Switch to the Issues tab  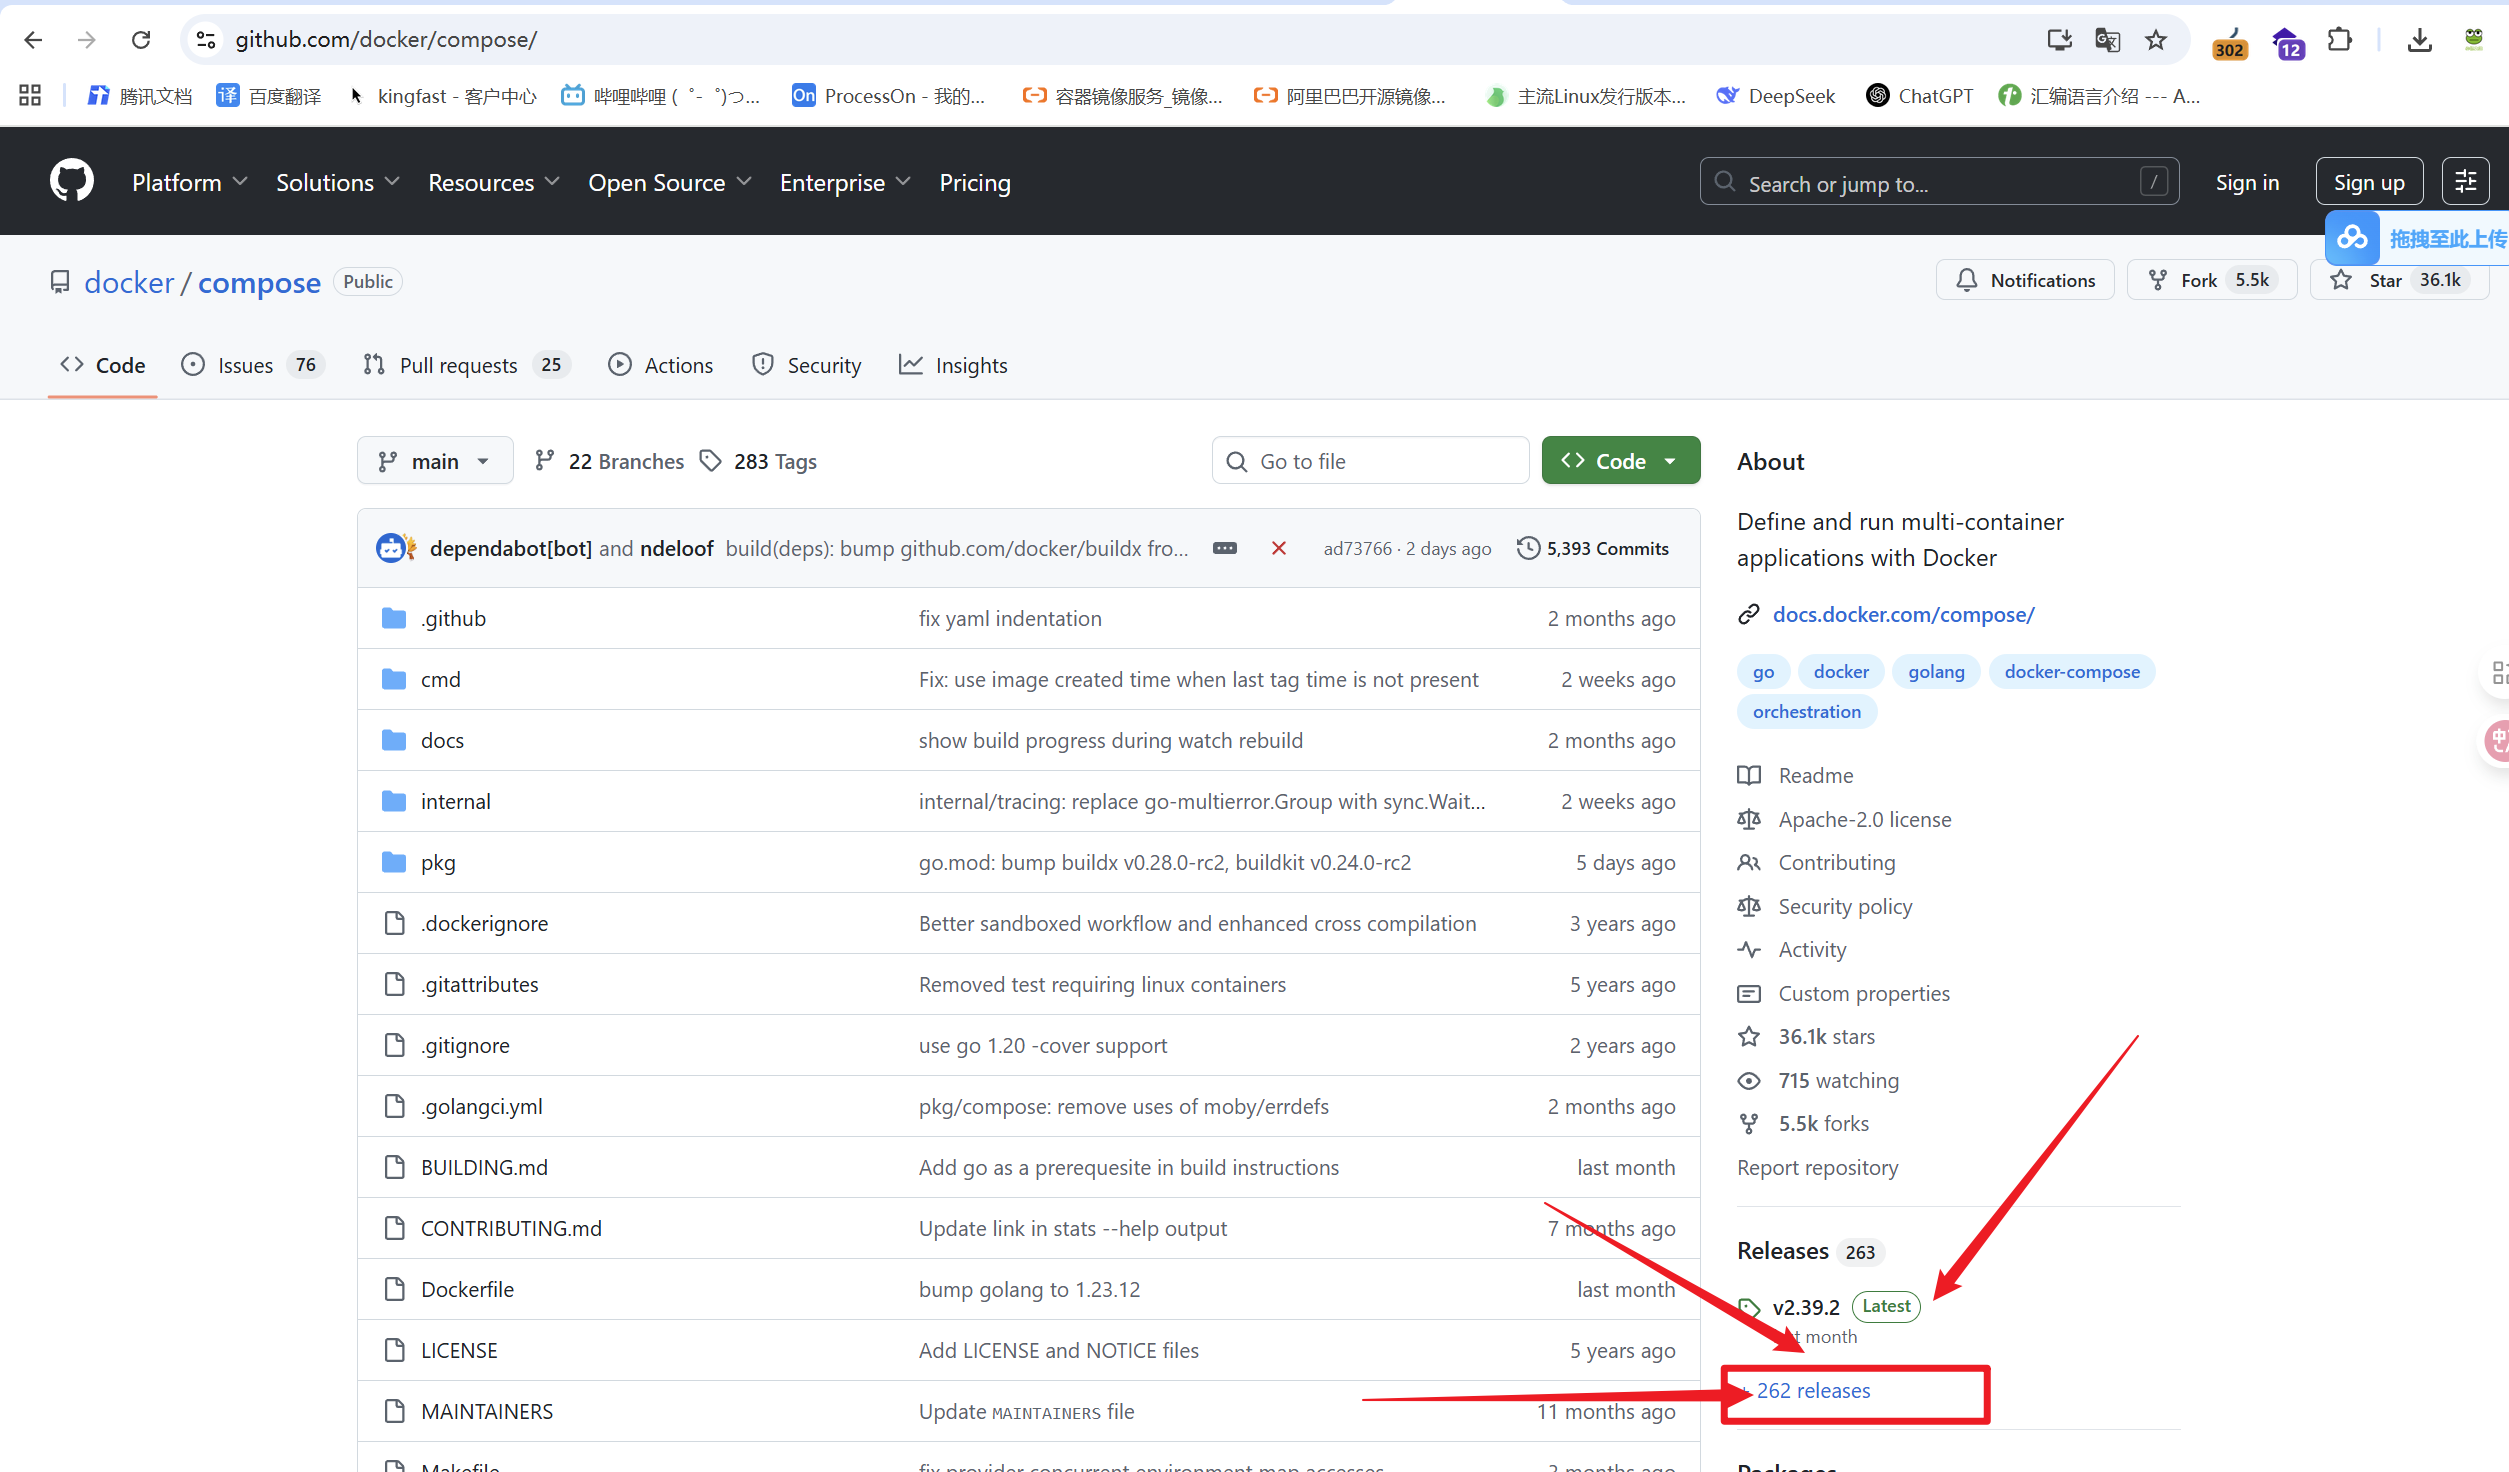pos(253,365)
